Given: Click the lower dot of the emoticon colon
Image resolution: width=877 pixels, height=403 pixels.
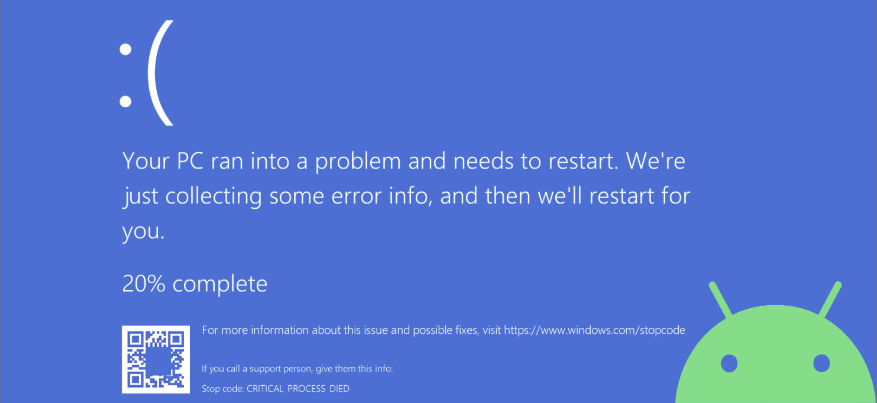Looking at the screenshot, I should 125,101.
